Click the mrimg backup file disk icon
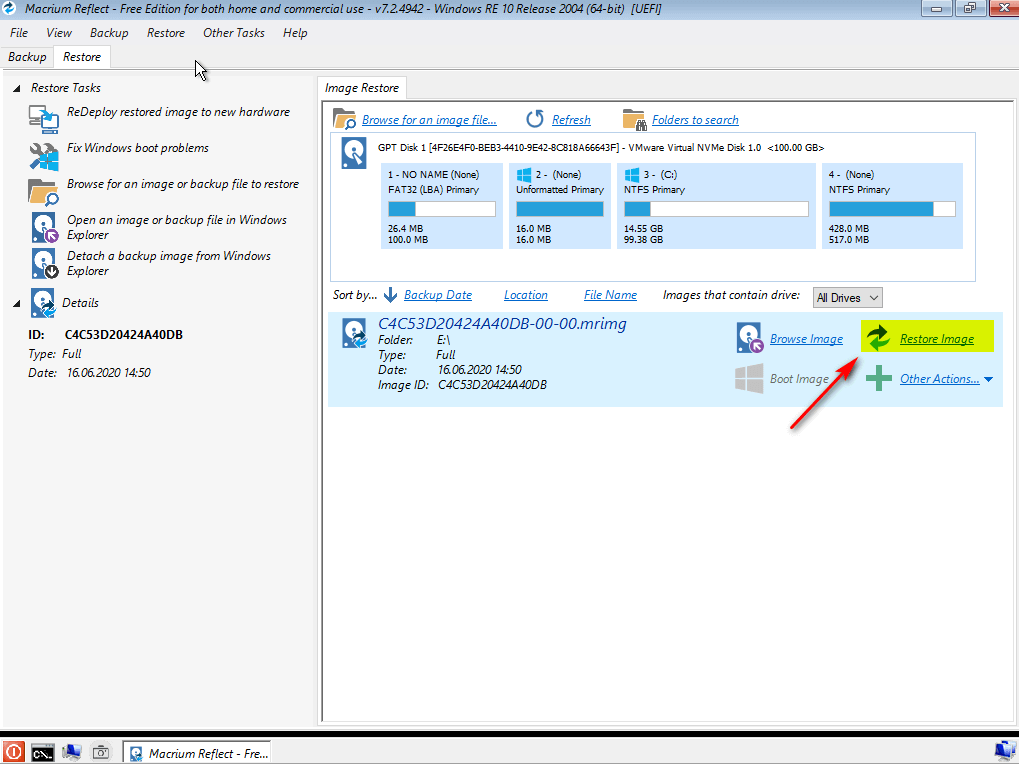Screen dimensions: 1019x764 (x=355, y=333)
